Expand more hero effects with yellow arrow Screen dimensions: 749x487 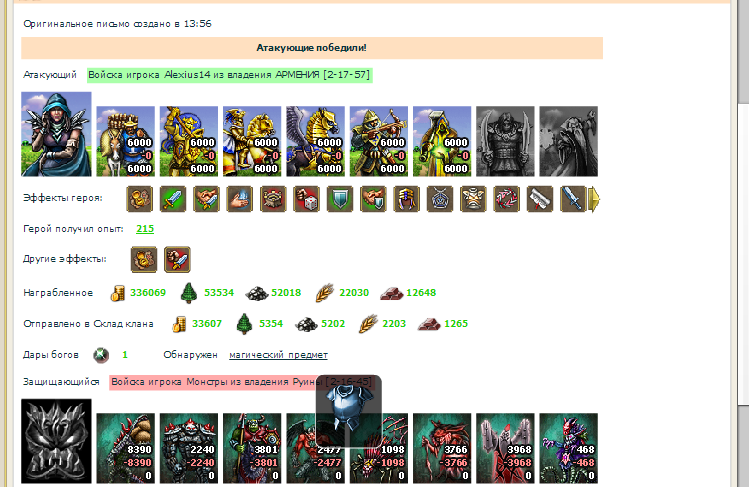pyautogui.click(x=594, y=199)
